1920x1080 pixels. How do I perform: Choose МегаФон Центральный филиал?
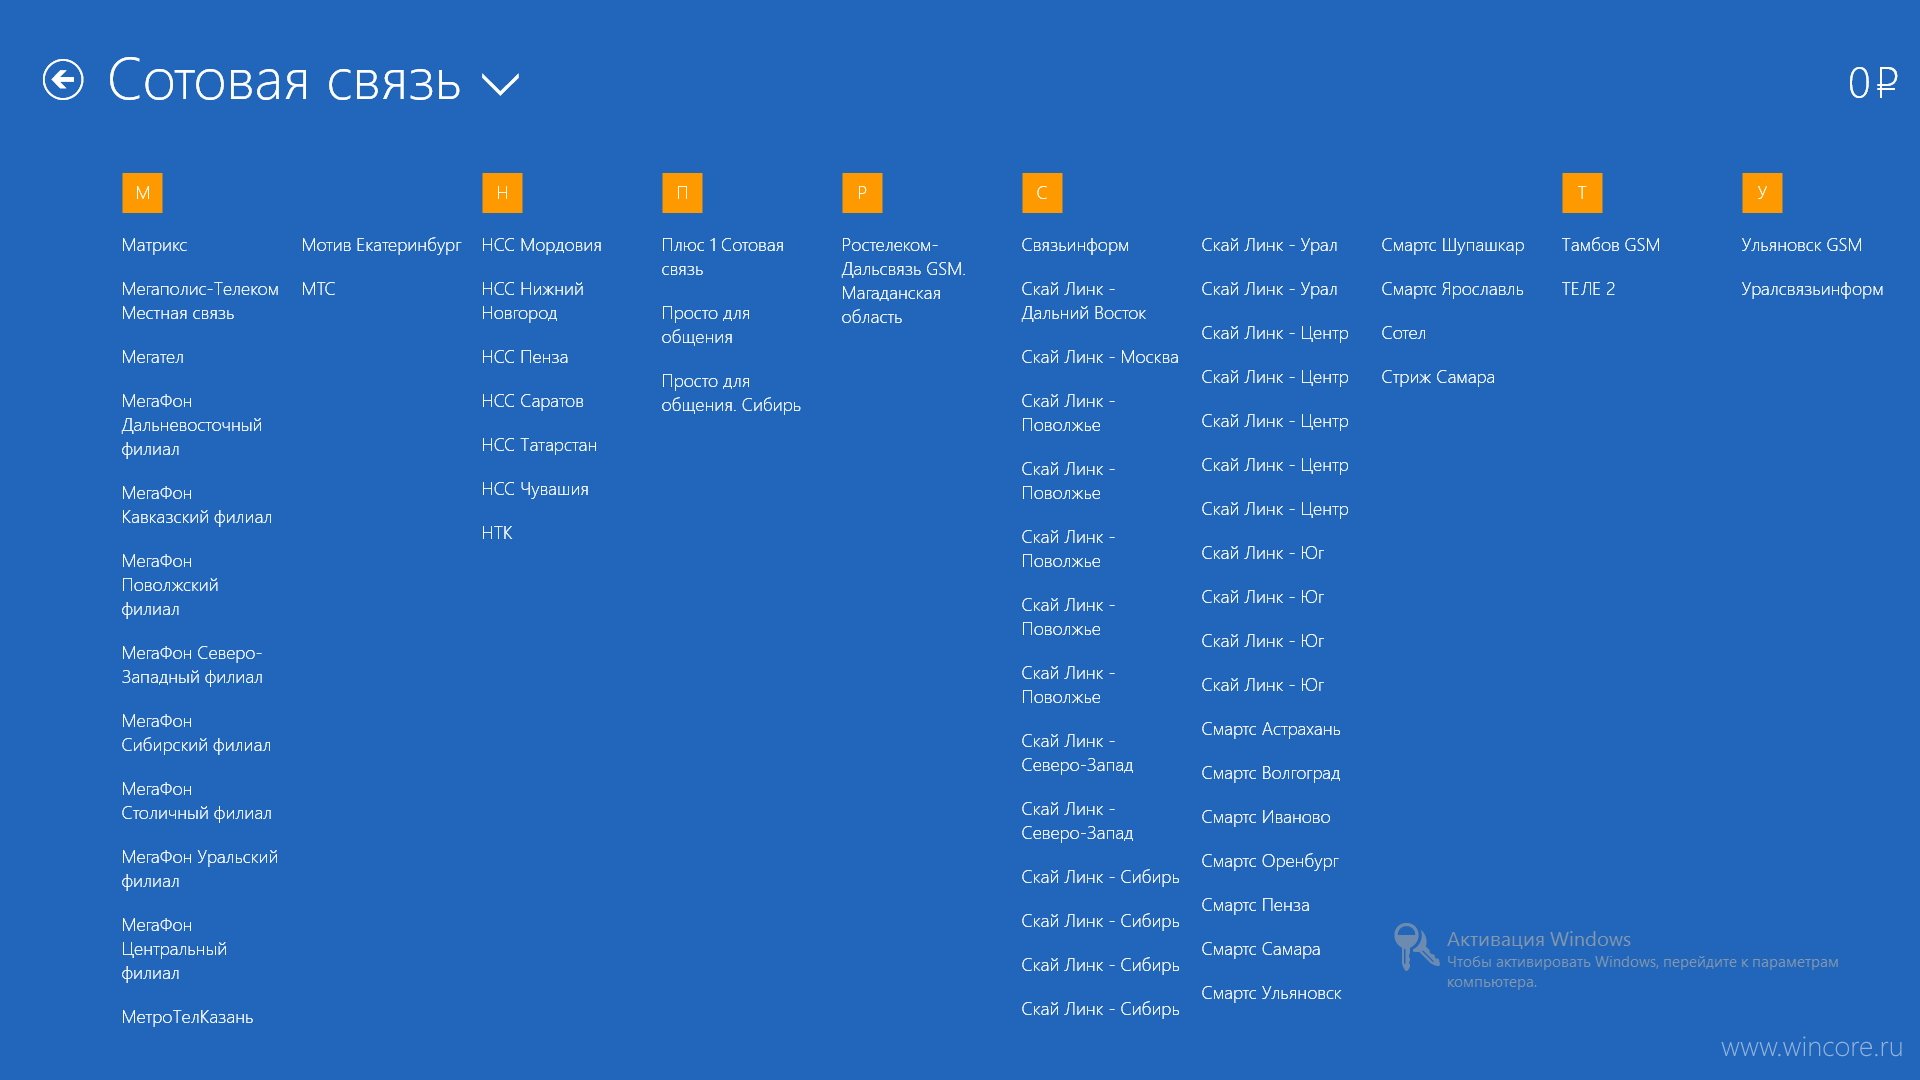point(174,949)
